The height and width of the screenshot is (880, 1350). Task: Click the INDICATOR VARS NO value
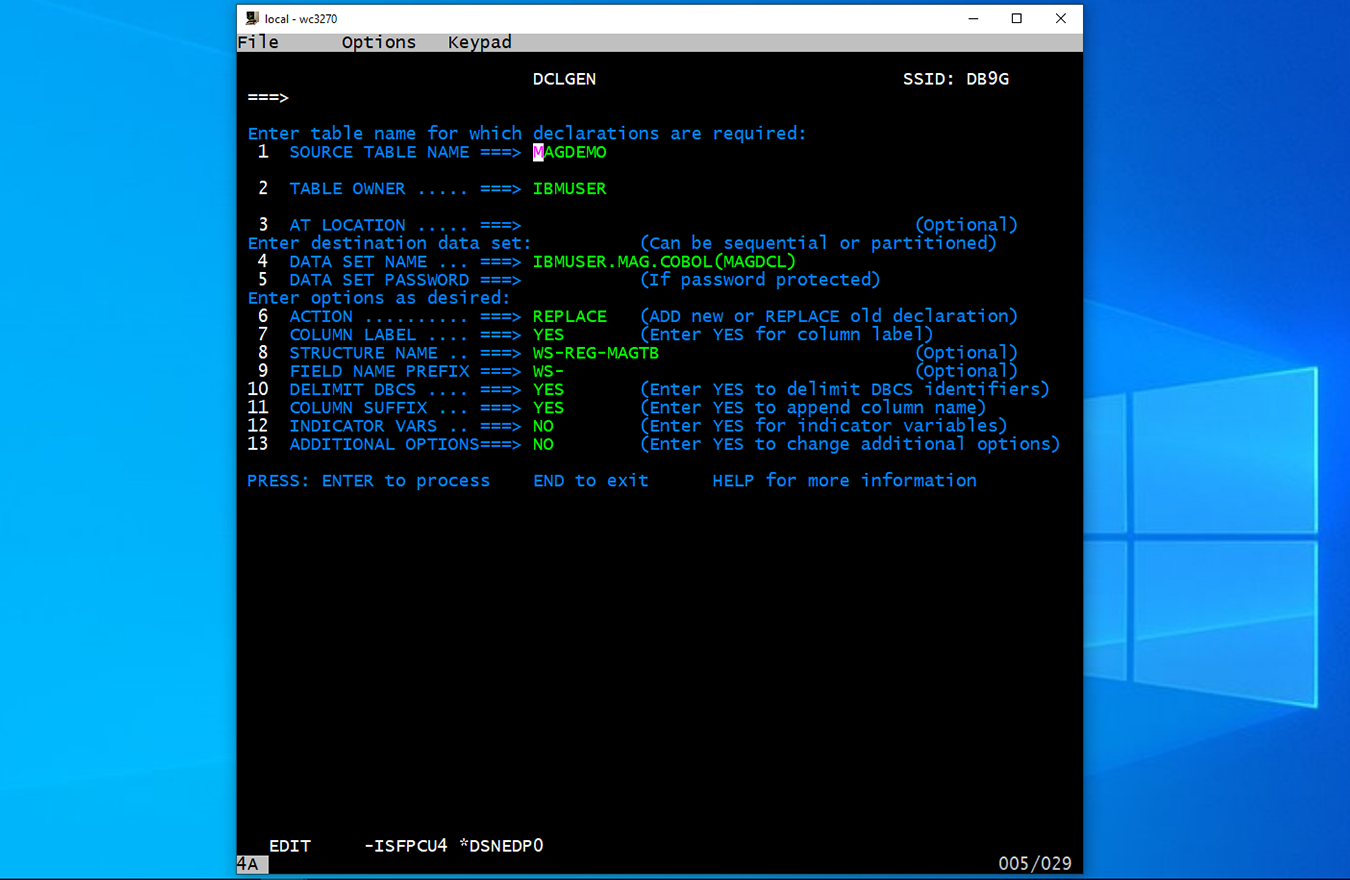(x=543, y=426)
